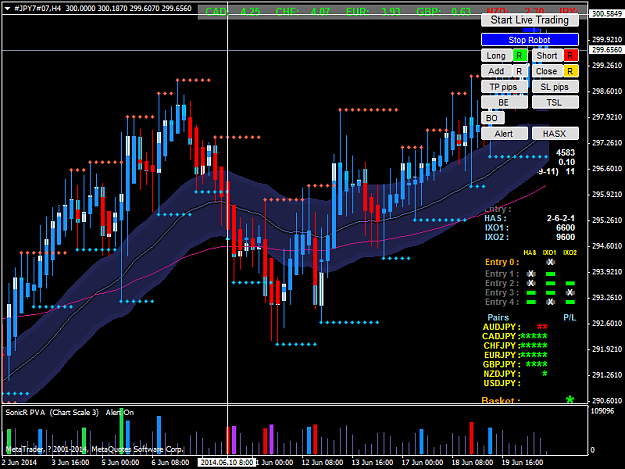Viewport: 625px width, 469px height.
Task: Click the EUR strength value in the top bar
Action: [391, 12]
